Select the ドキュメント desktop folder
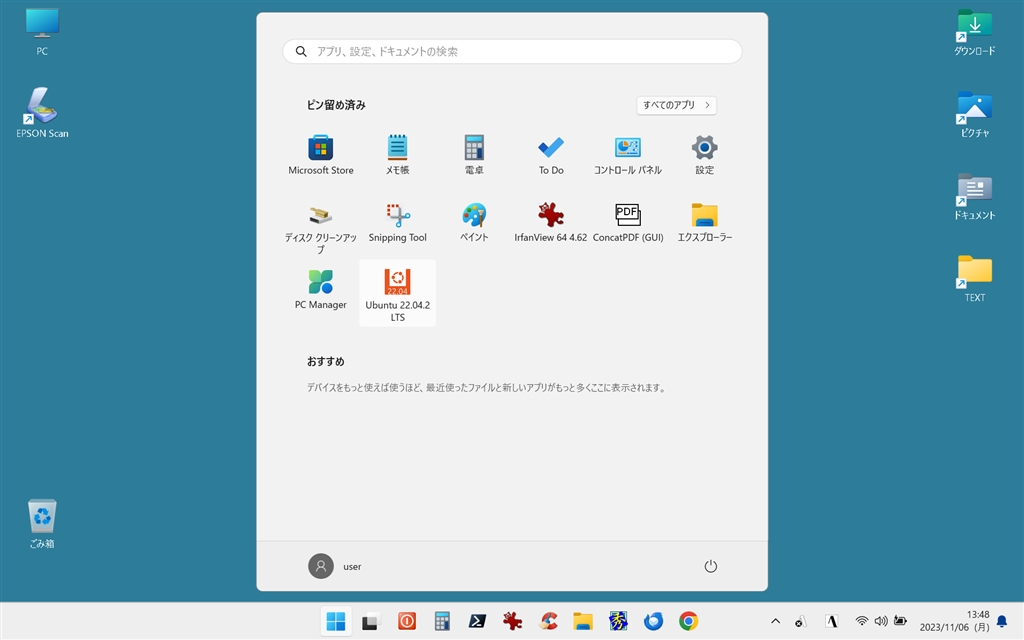 974,196
